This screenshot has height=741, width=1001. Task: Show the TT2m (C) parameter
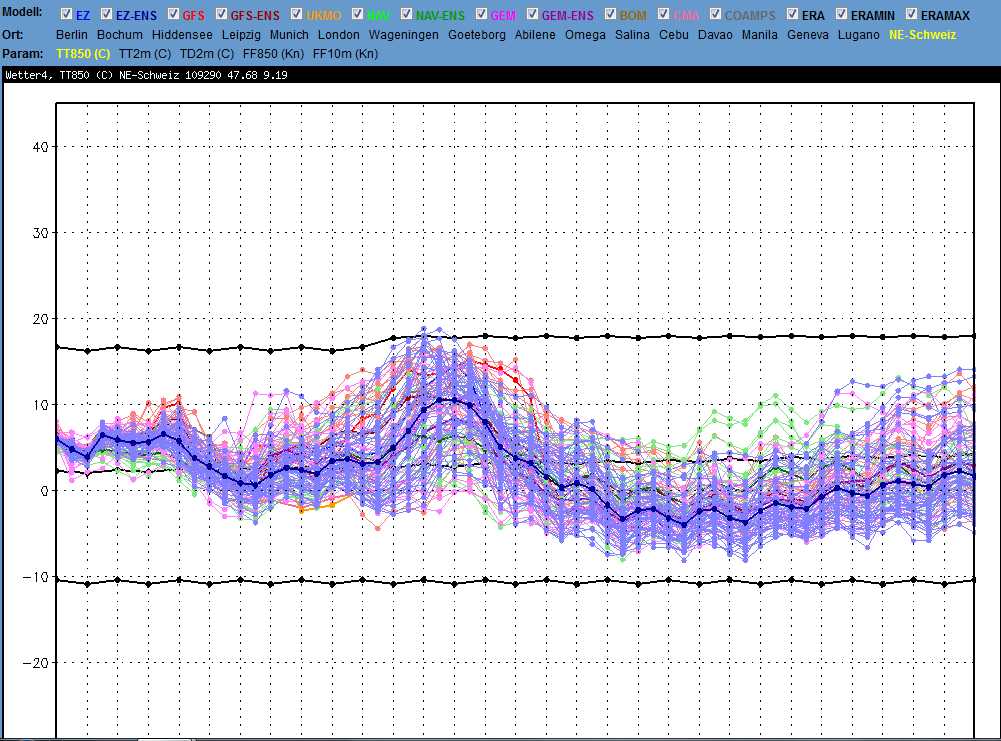click(x=145, y=52)
